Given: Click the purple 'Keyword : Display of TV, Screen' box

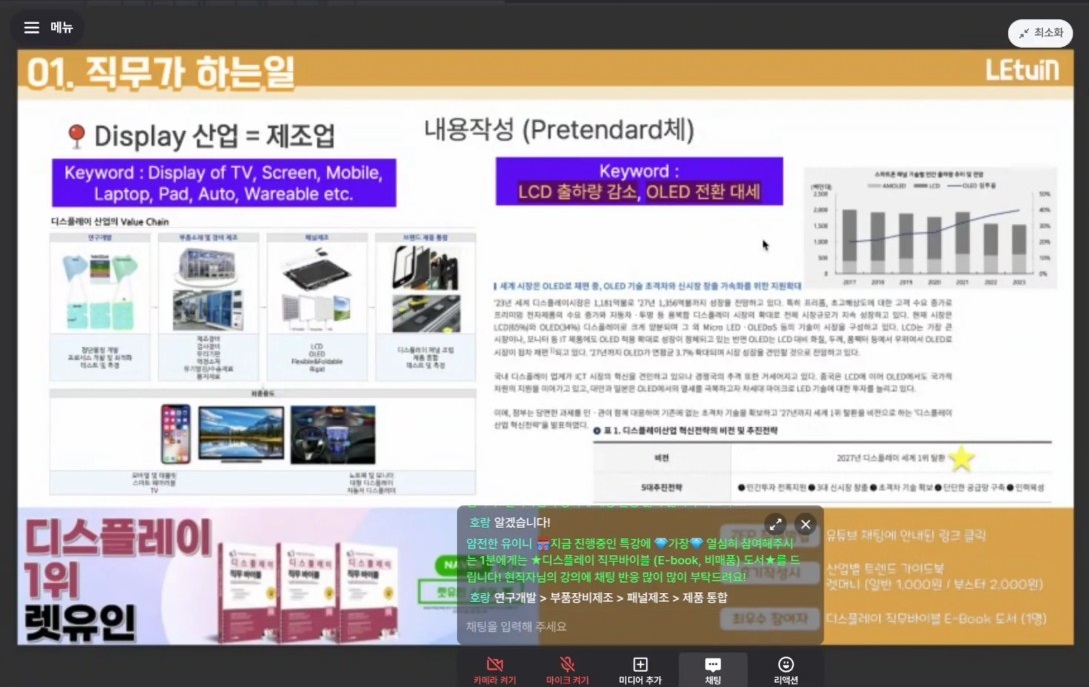Looking at the screenshot, I should coord(224,183).
